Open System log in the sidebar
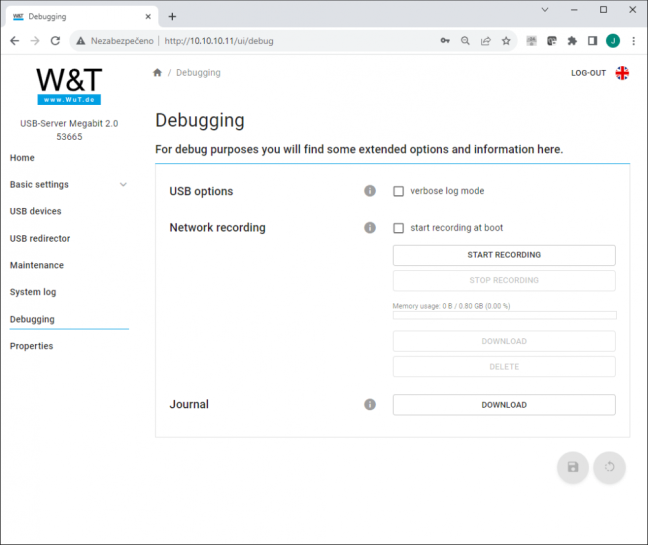This screenshot has width=648, height=545. coord(33,292)
